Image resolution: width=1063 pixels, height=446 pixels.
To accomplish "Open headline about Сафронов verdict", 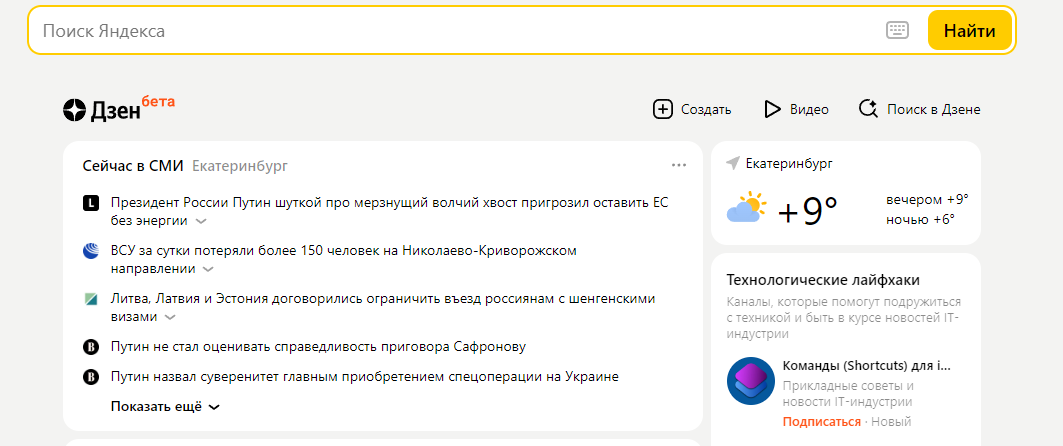I will point(318,347).
